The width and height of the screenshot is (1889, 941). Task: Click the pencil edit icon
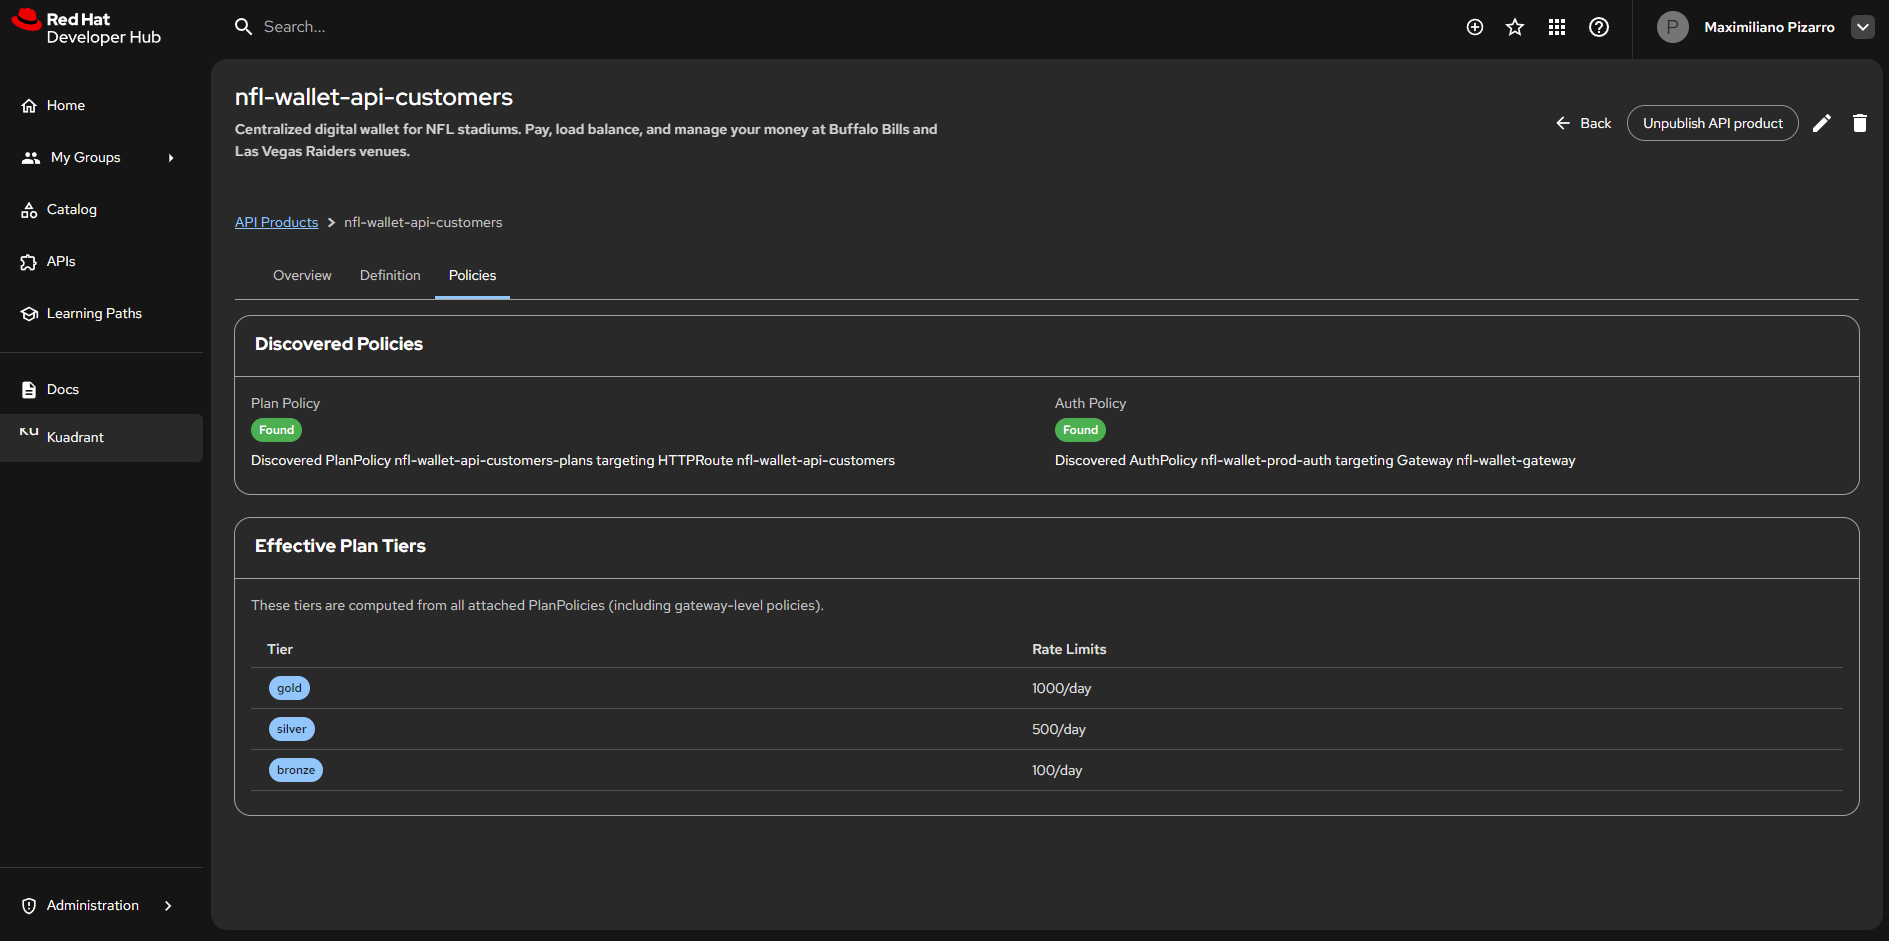[x=1822, y=123]
